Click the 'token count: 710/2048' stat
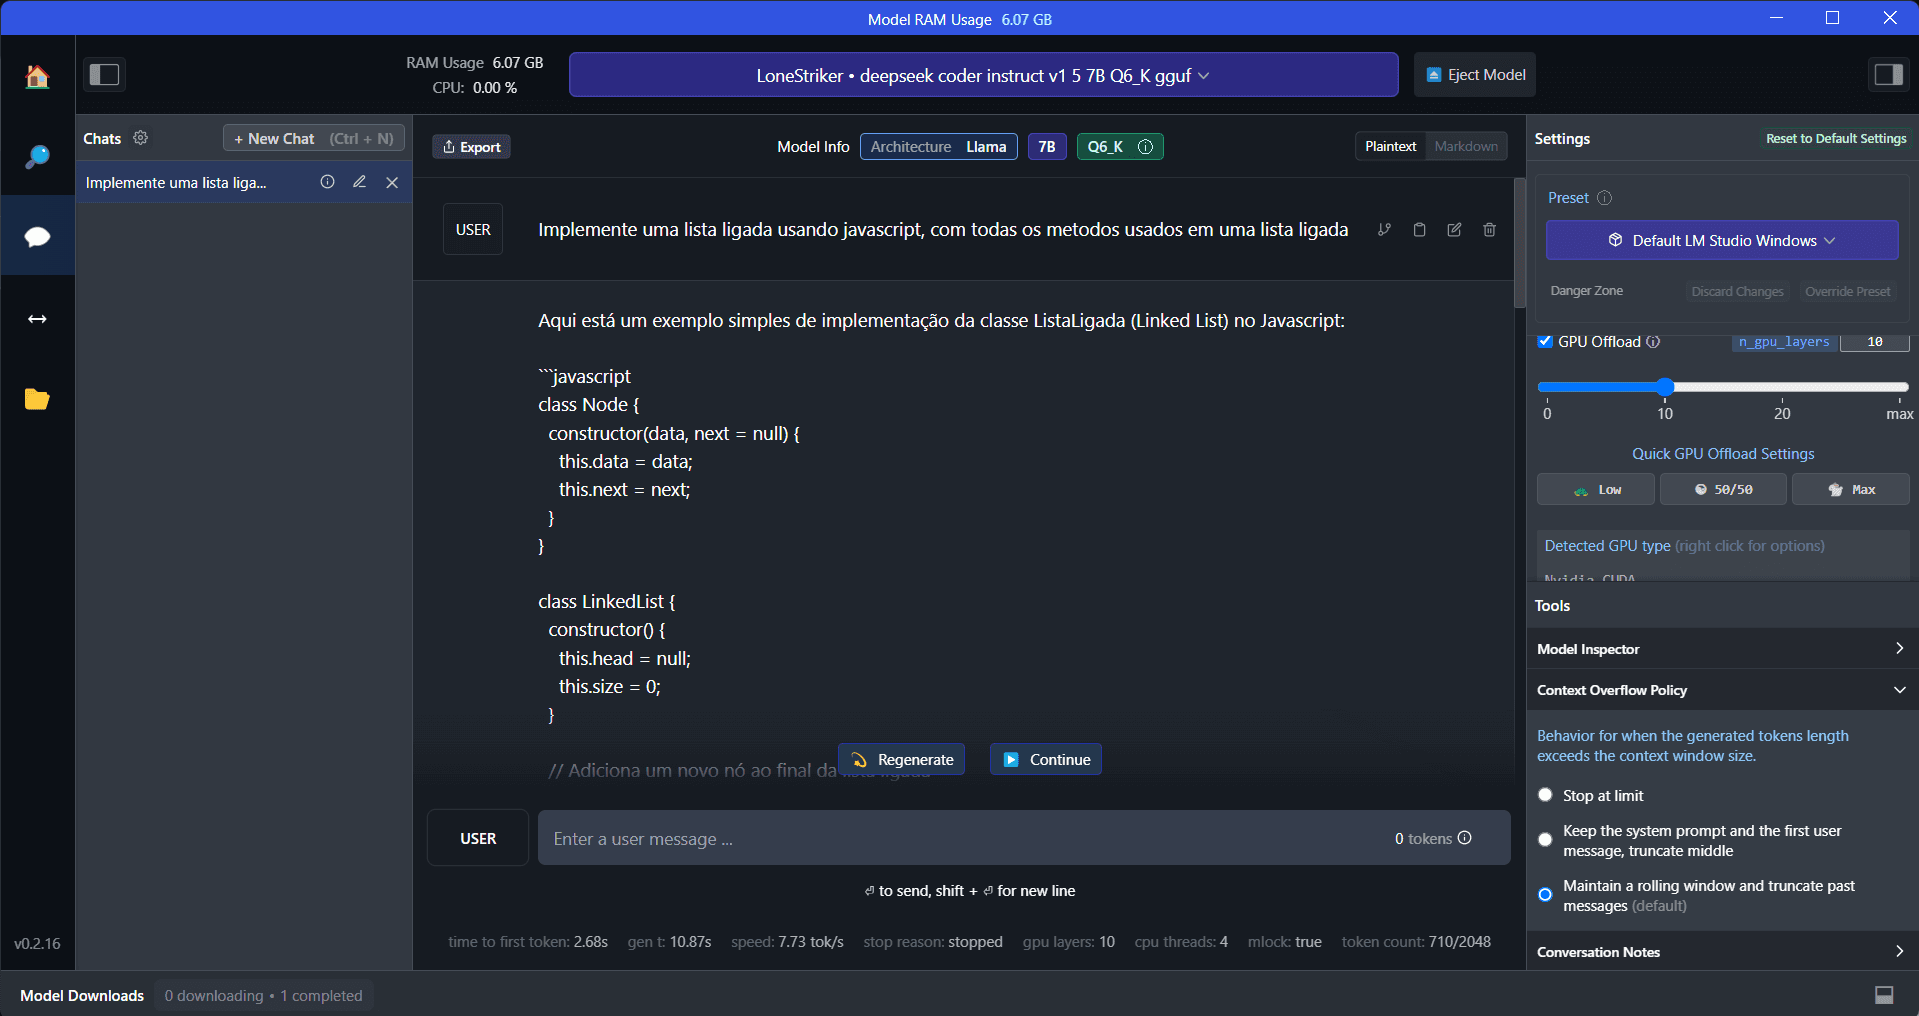 (x=1416, y=942)
